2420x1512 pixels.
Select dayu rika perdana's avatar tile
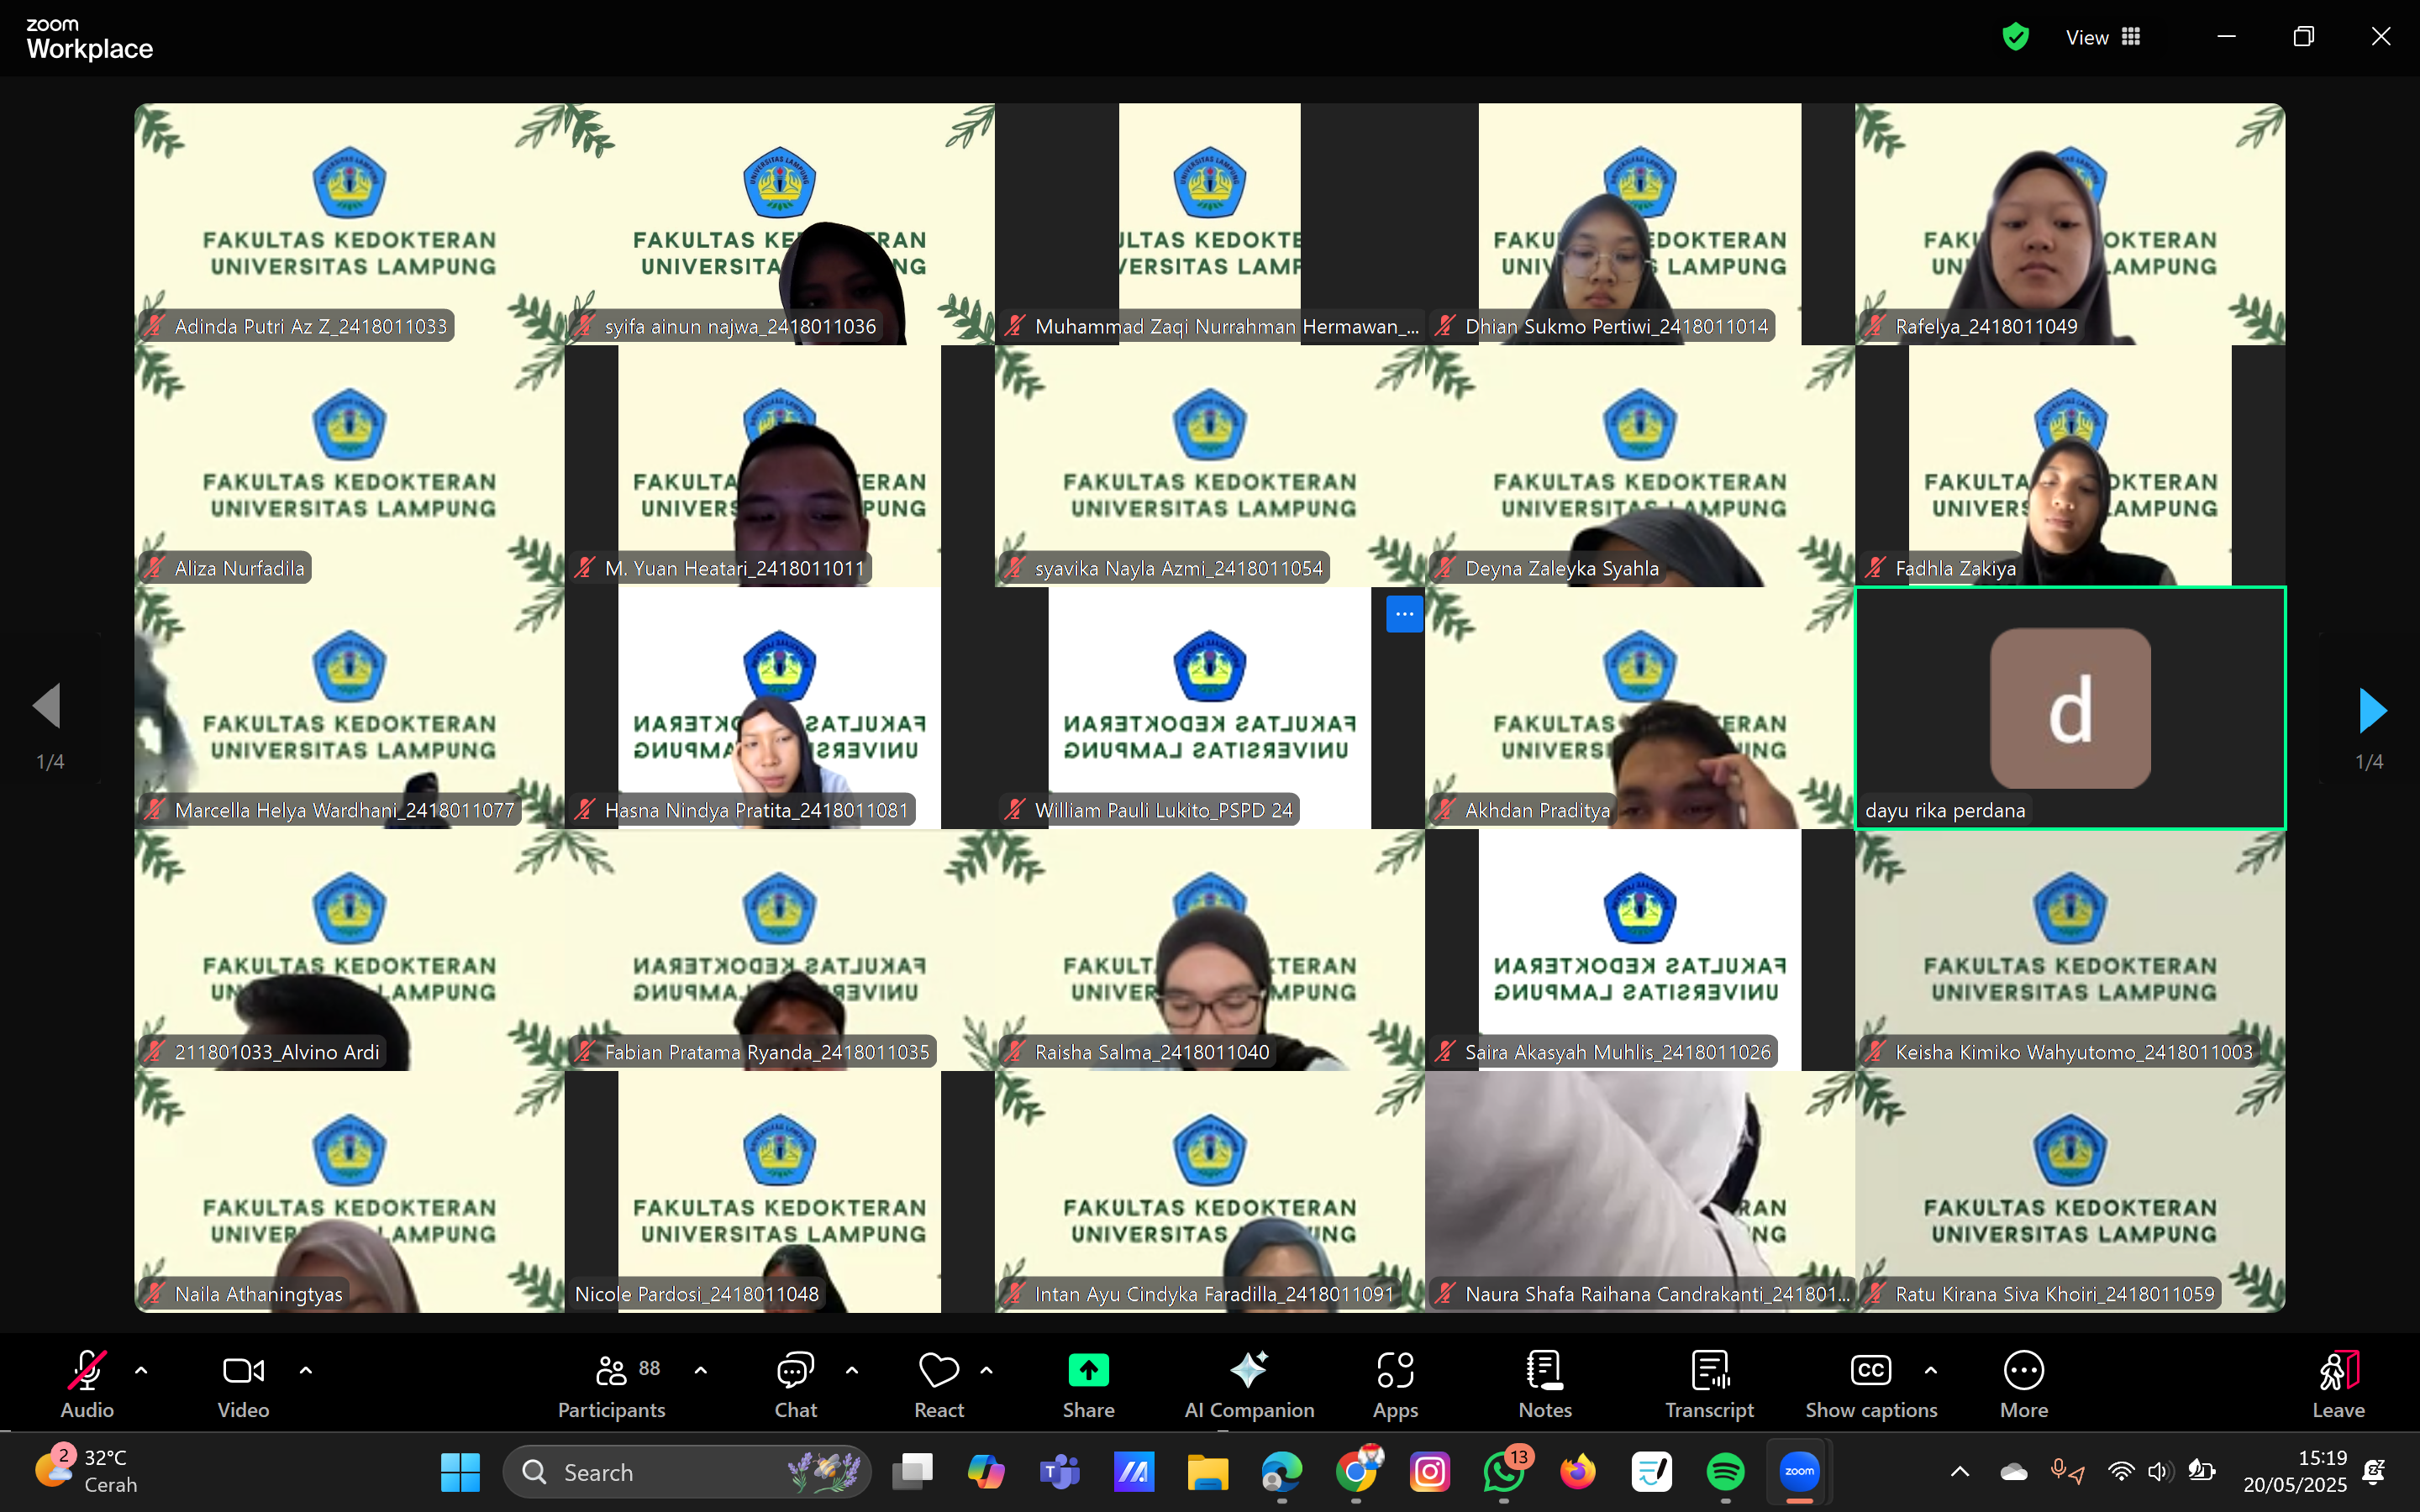(x=2070, y=708)
